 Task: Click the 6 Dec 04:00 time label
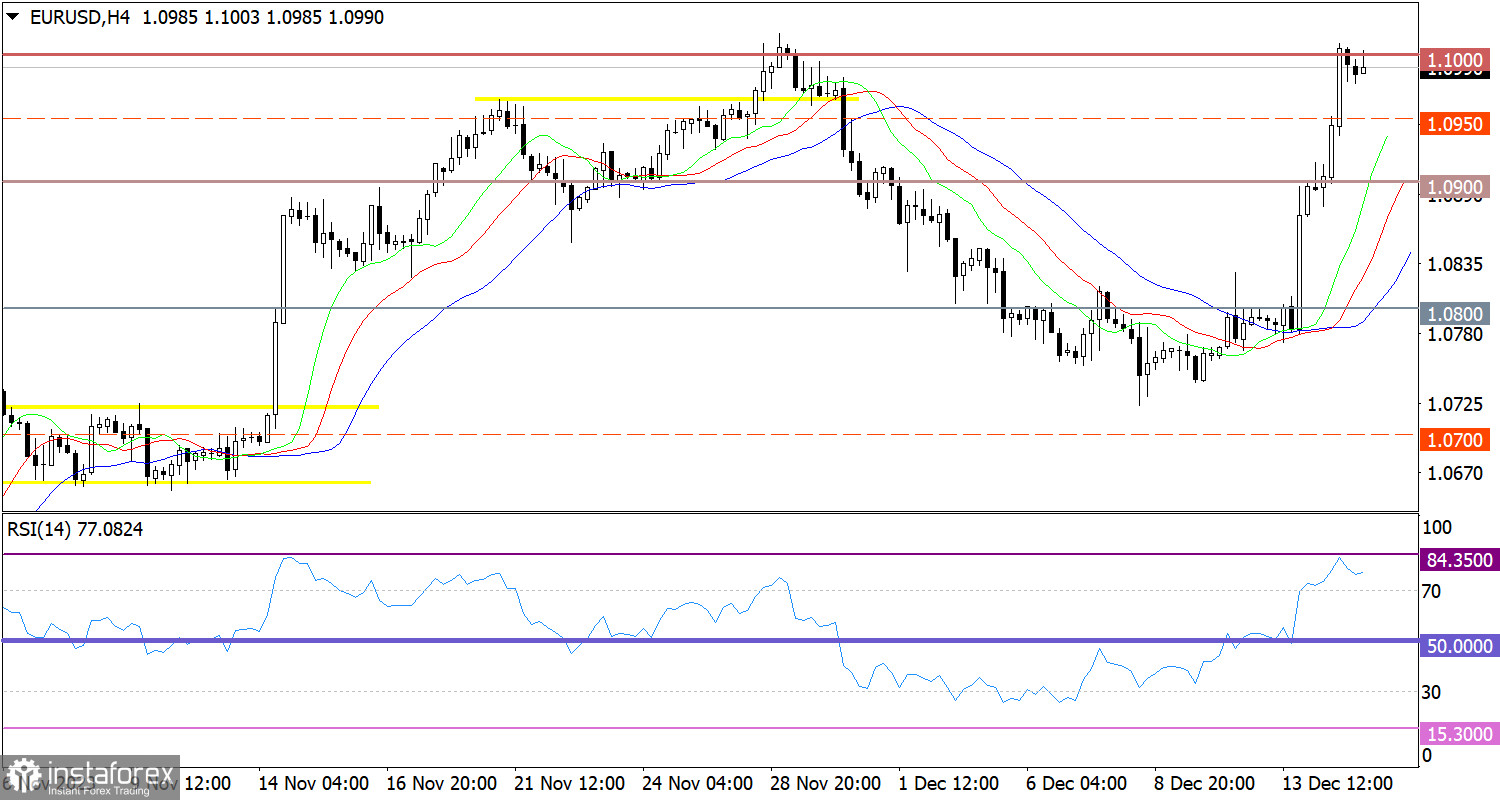(1079, 782)
